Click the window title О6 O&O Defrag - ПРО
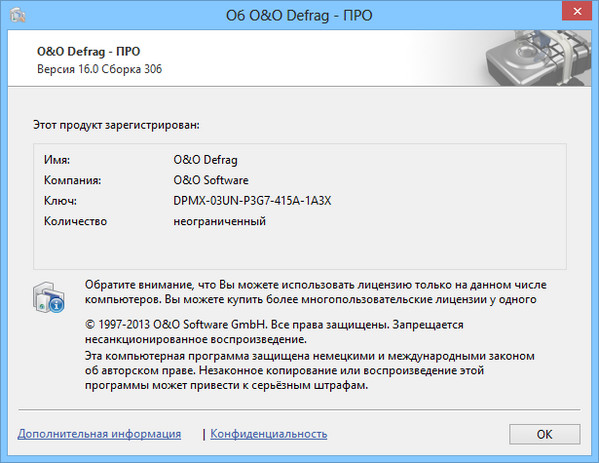Viewport: 599px width, 463px height. (299, 16)
